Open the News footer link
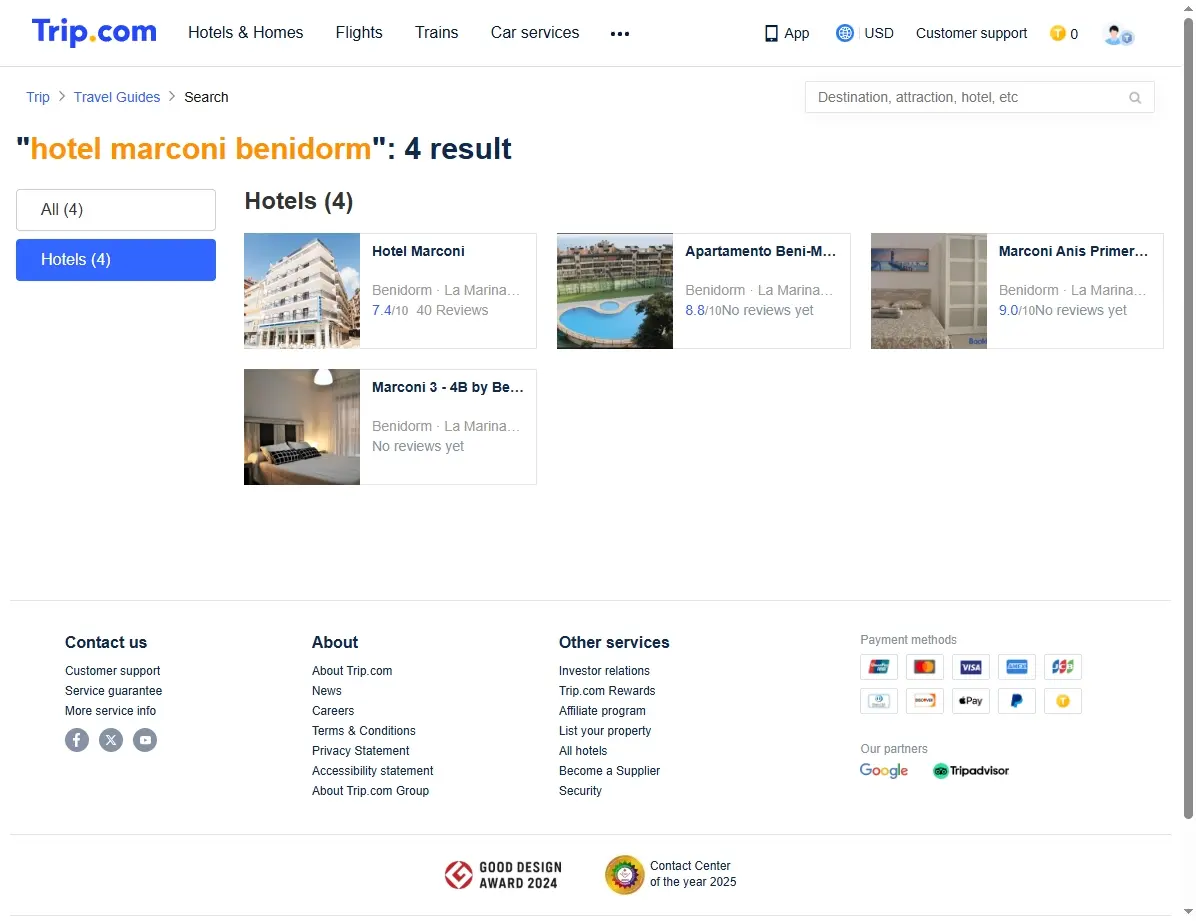This screenshot has height=921, width=1196. point(326,691)
